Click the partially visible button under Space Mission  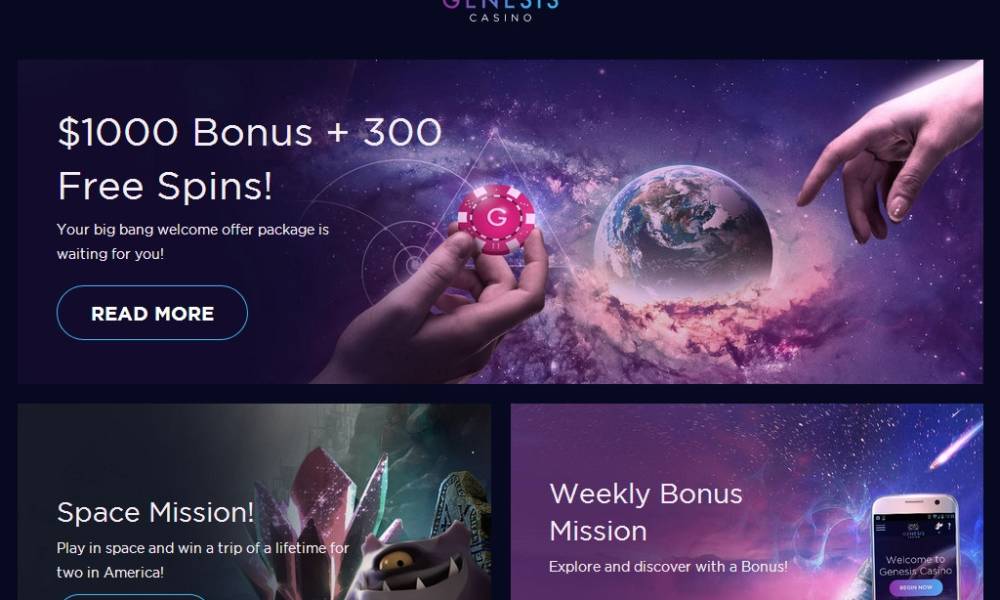[x=133, y=597]
